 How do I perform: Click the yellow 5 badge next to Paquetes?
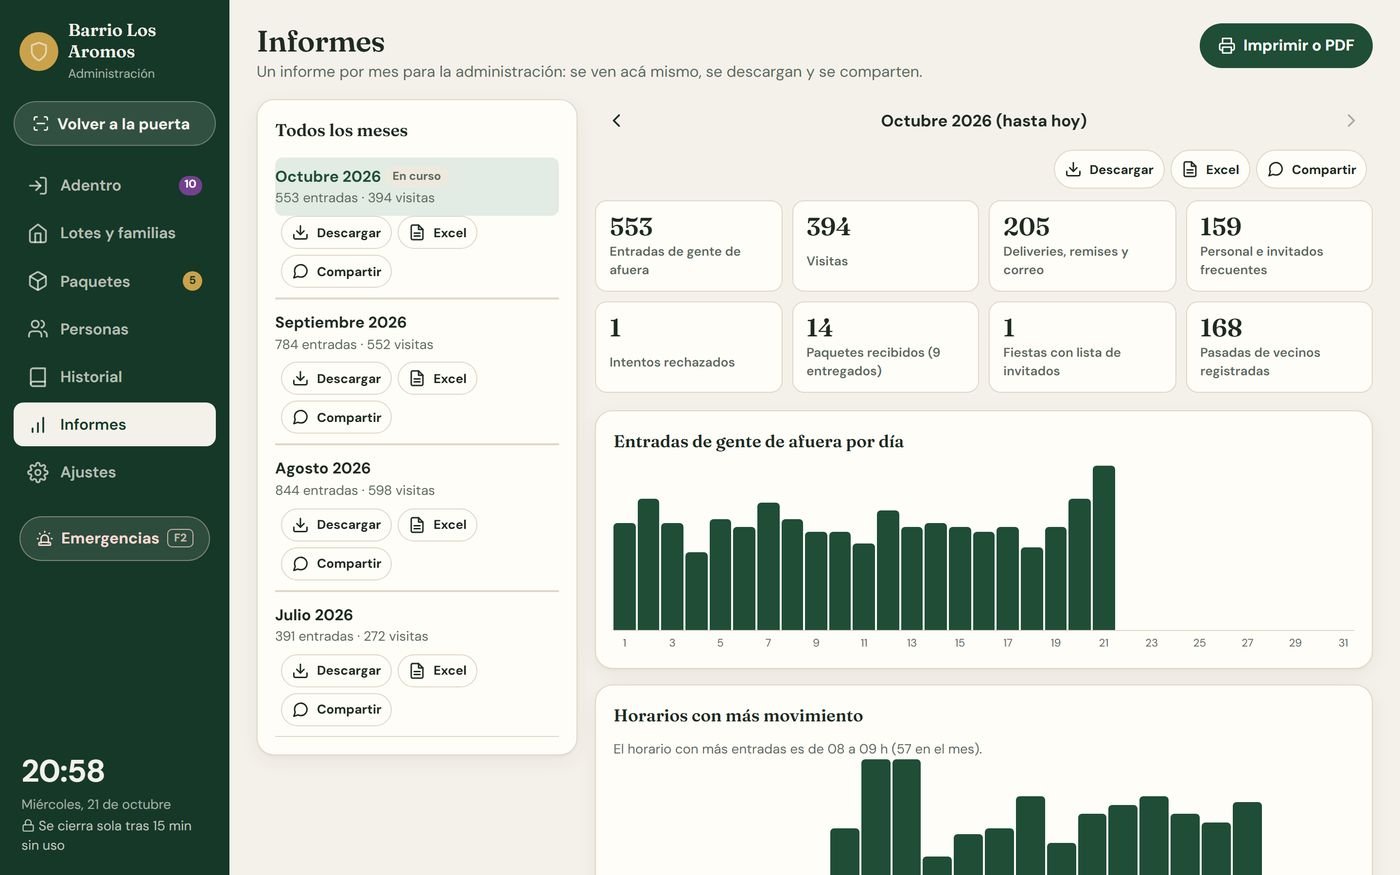(192, 281)
